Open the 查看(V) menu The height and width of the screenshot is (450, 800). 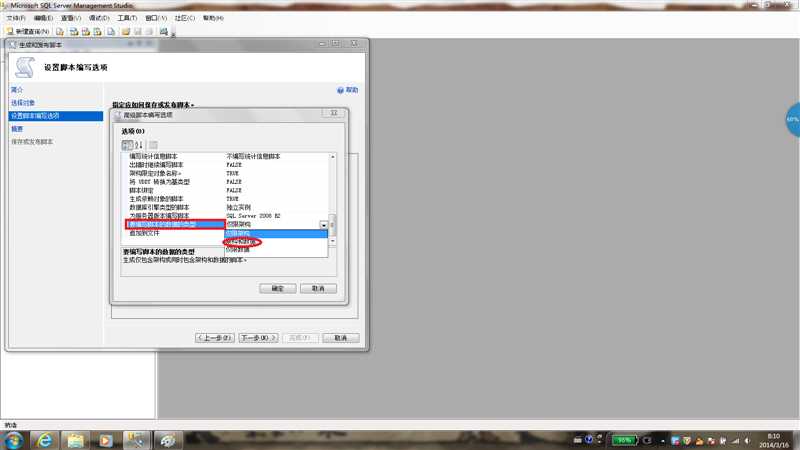(71, 18)
